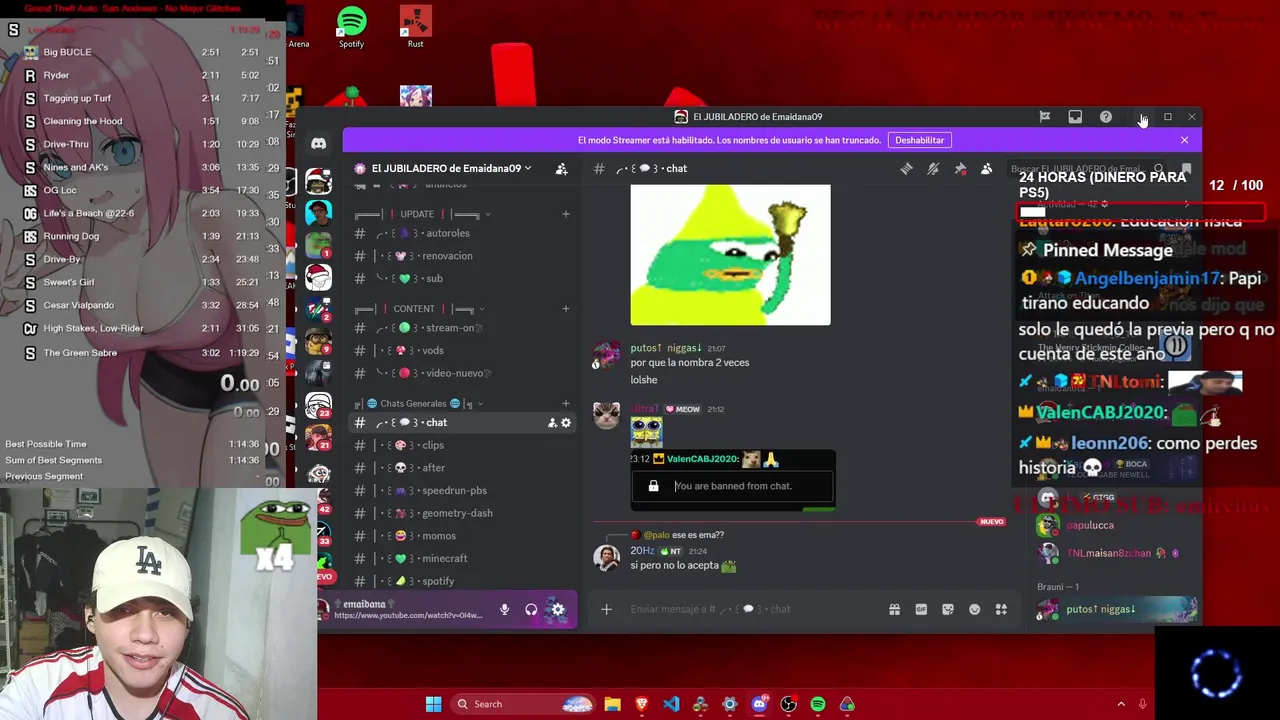Screen dimensions: 1280x720
Task: Open Discord inbox icon in title bar
Action: click(x=1075, y=117)
